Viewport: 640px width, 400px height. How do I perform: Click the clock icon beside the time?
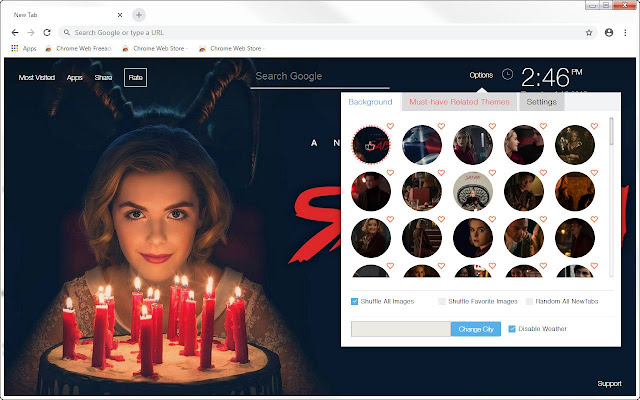point(507,74)
